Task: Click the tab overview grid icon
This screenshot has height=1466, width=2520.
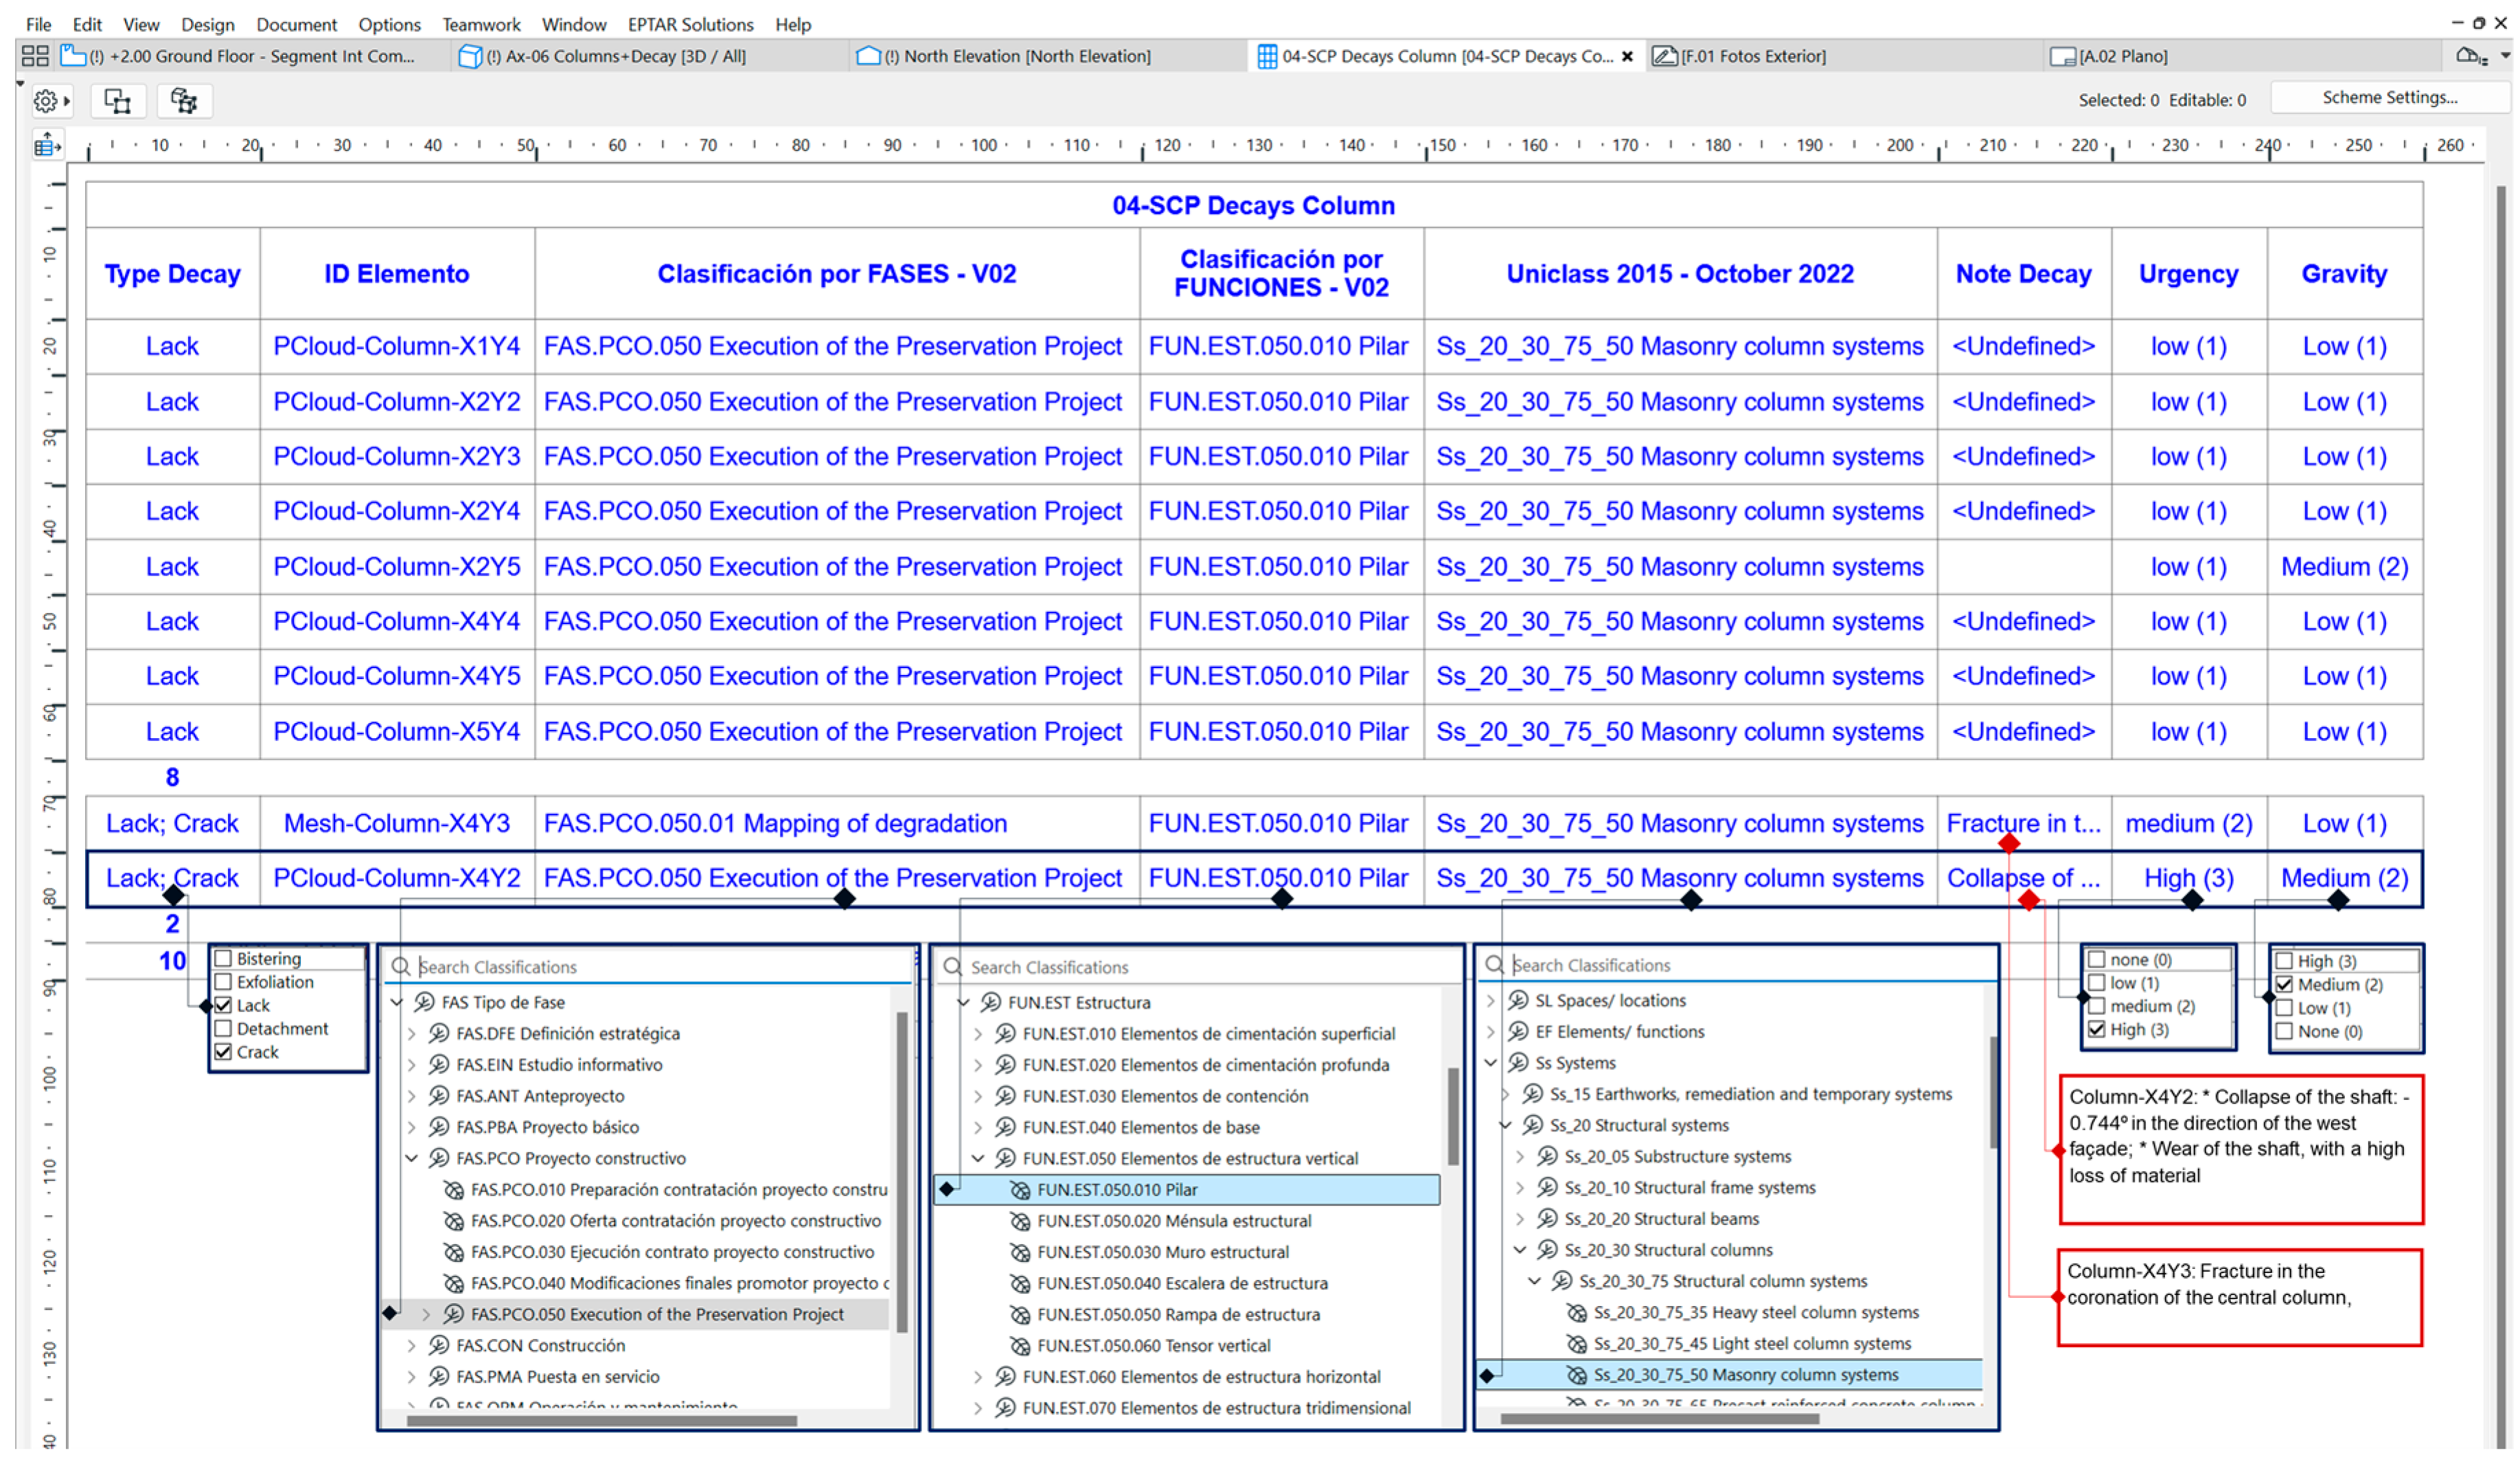Action: pyautogui.click(x=35, y=56)
